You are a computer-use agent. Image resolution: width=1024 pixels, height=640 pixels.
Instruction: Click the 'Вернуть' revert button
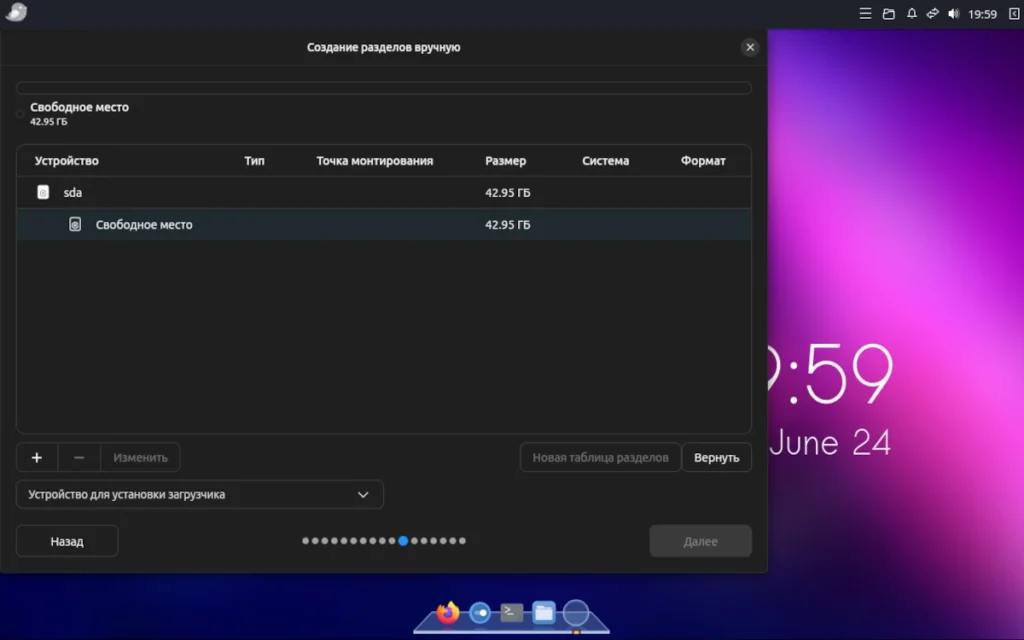click(x=716, y=457)
